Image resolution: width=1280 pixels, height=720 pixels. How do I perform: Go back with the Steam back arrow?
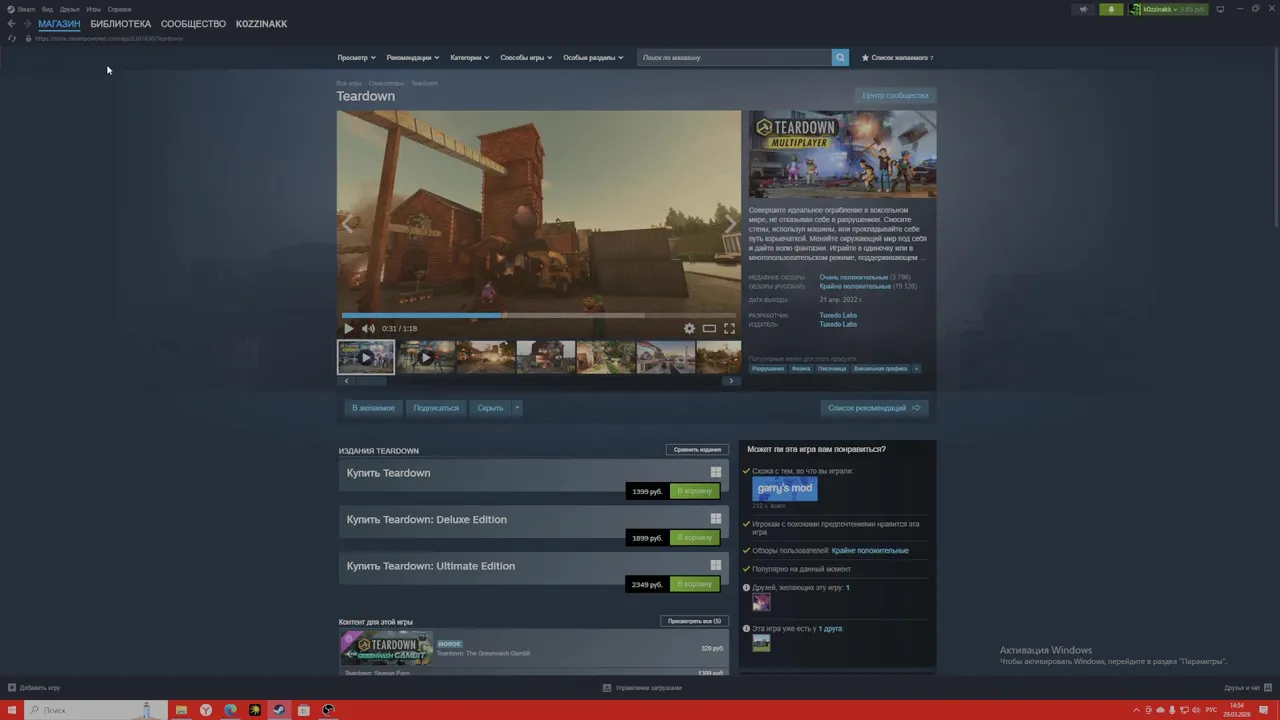[x=11, y=24]
